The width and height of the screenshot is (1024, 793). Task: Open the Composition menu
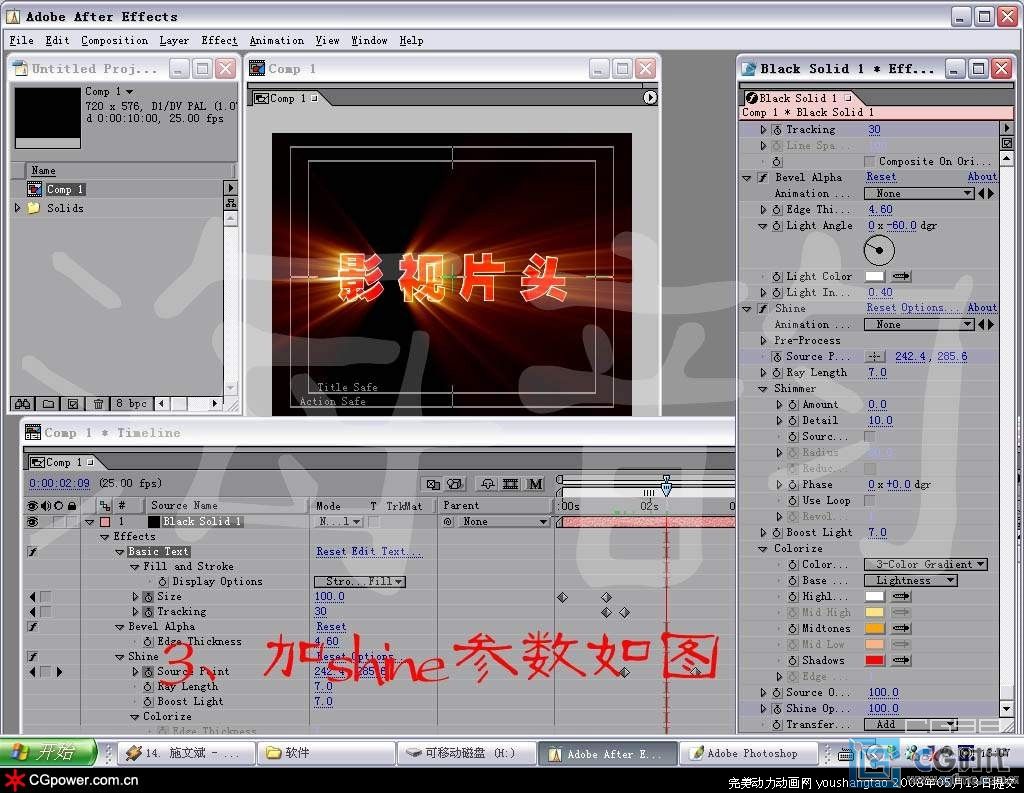tap(114, 41)
